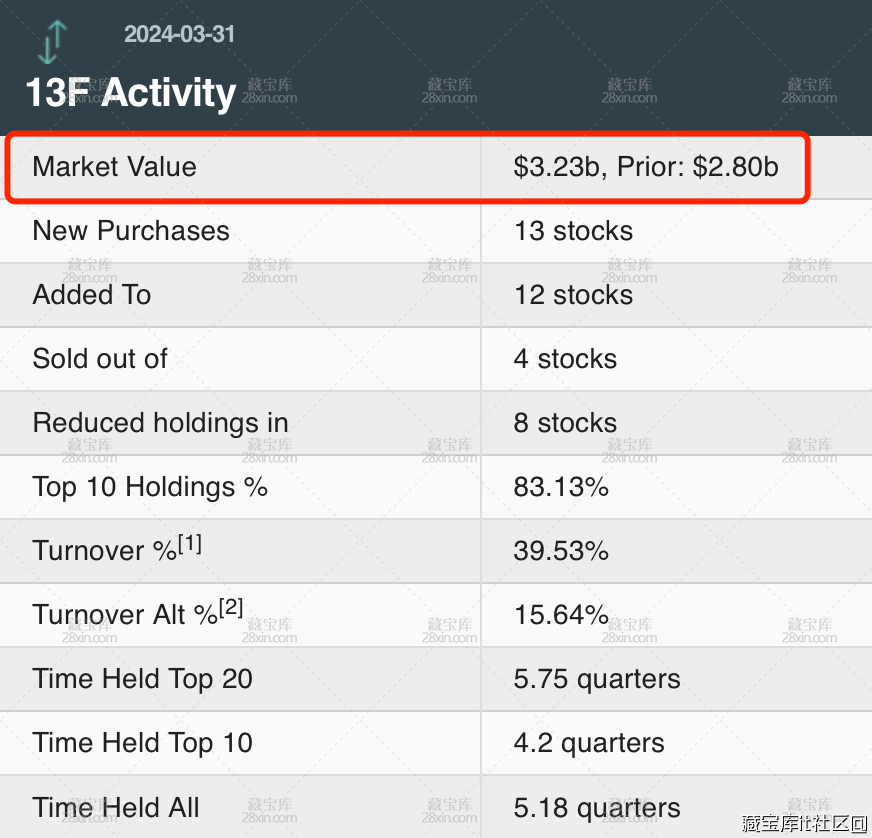Select the 13F Activity heading
This screenshot has height=838, width=872.
(x=130, y=93)
